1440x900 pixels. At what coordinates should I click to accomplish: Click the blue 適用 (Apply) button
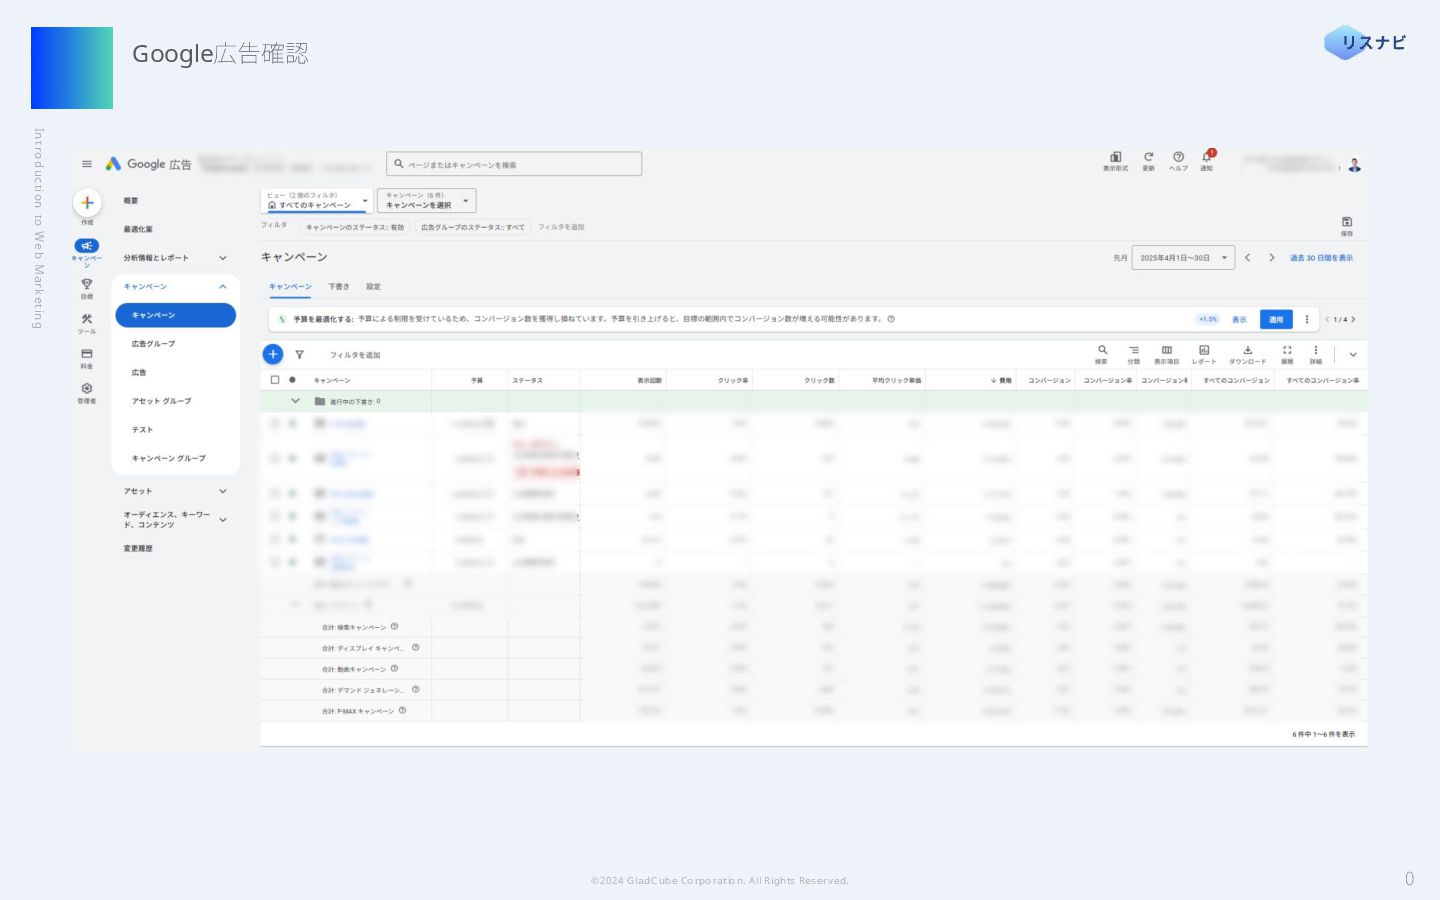pyautogui.click(x=1275, y=319)
